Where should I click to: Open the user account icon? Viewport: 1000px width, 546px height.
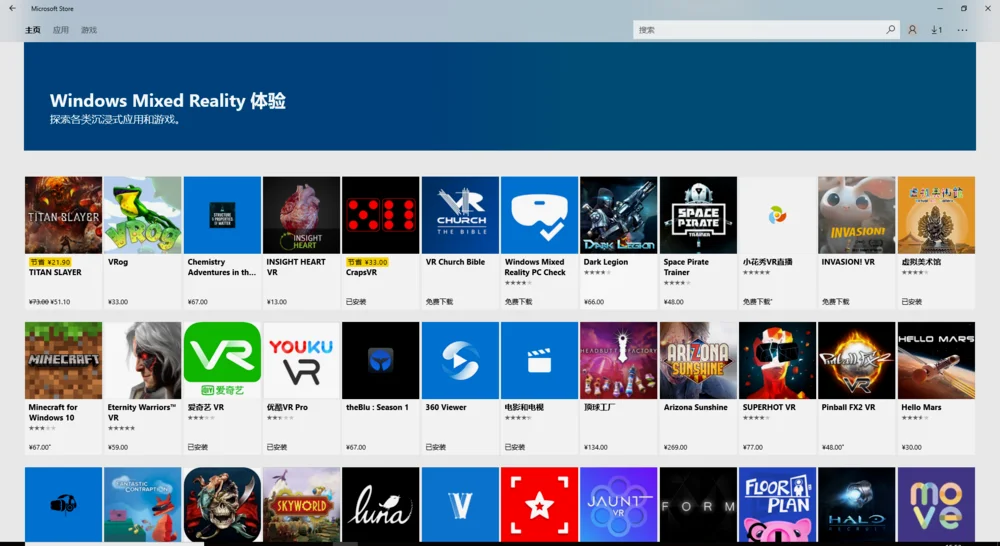click(x=913, y=29)
